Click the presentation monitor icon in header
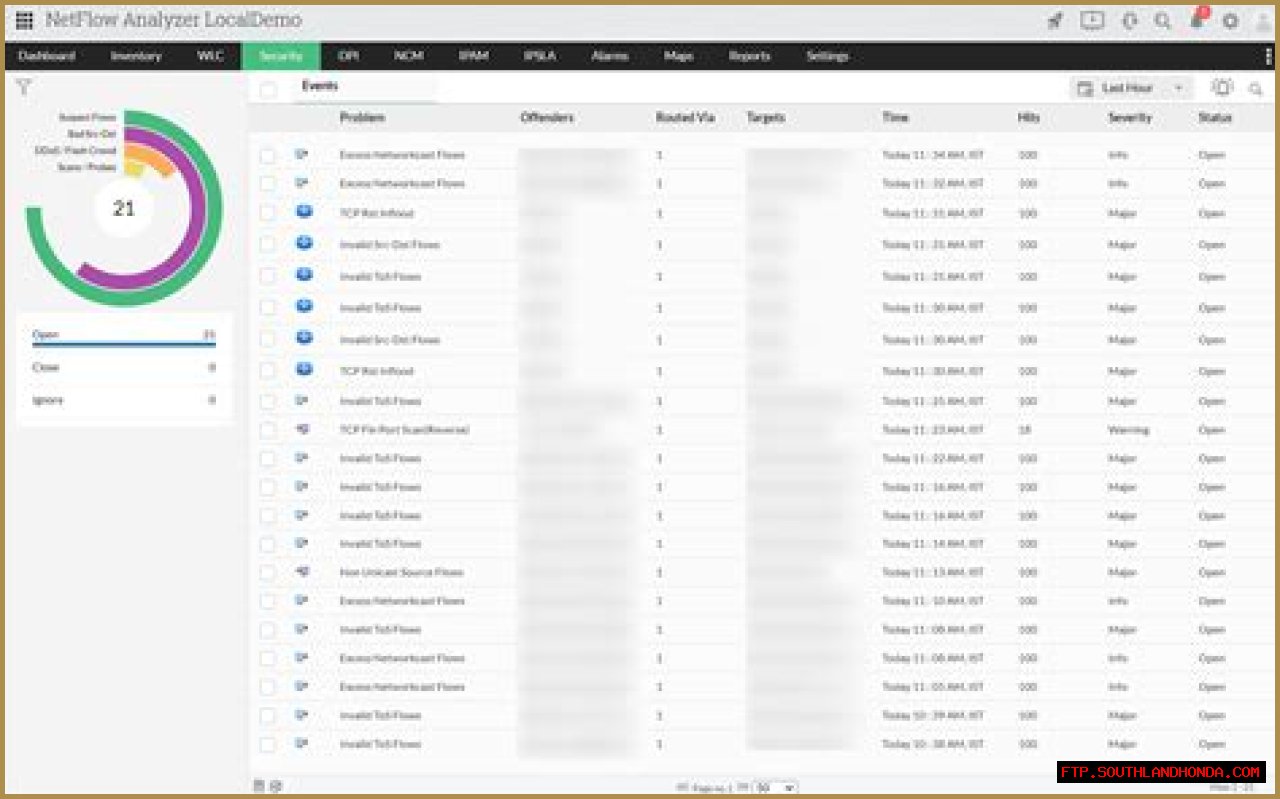Viewport: 1280px width, 799px height. pyautogui.click(x=1092, y=21)
